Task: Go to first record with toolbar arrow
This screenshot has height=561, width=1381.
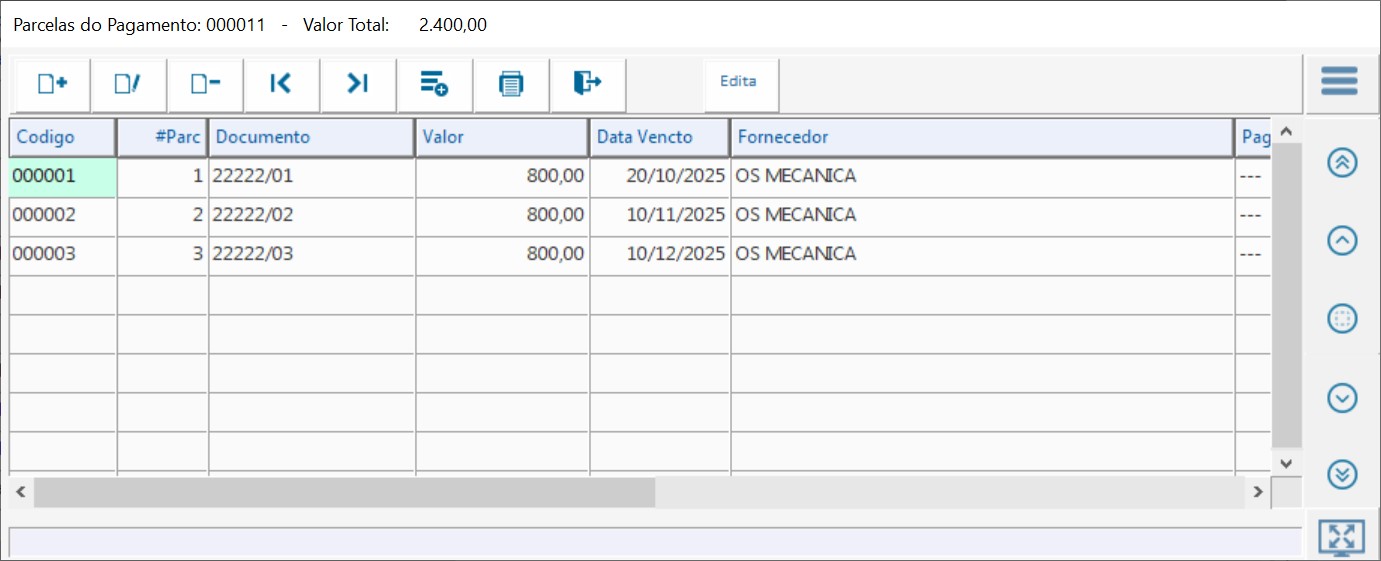Action: pyautogui.click(x=281, y=84)
